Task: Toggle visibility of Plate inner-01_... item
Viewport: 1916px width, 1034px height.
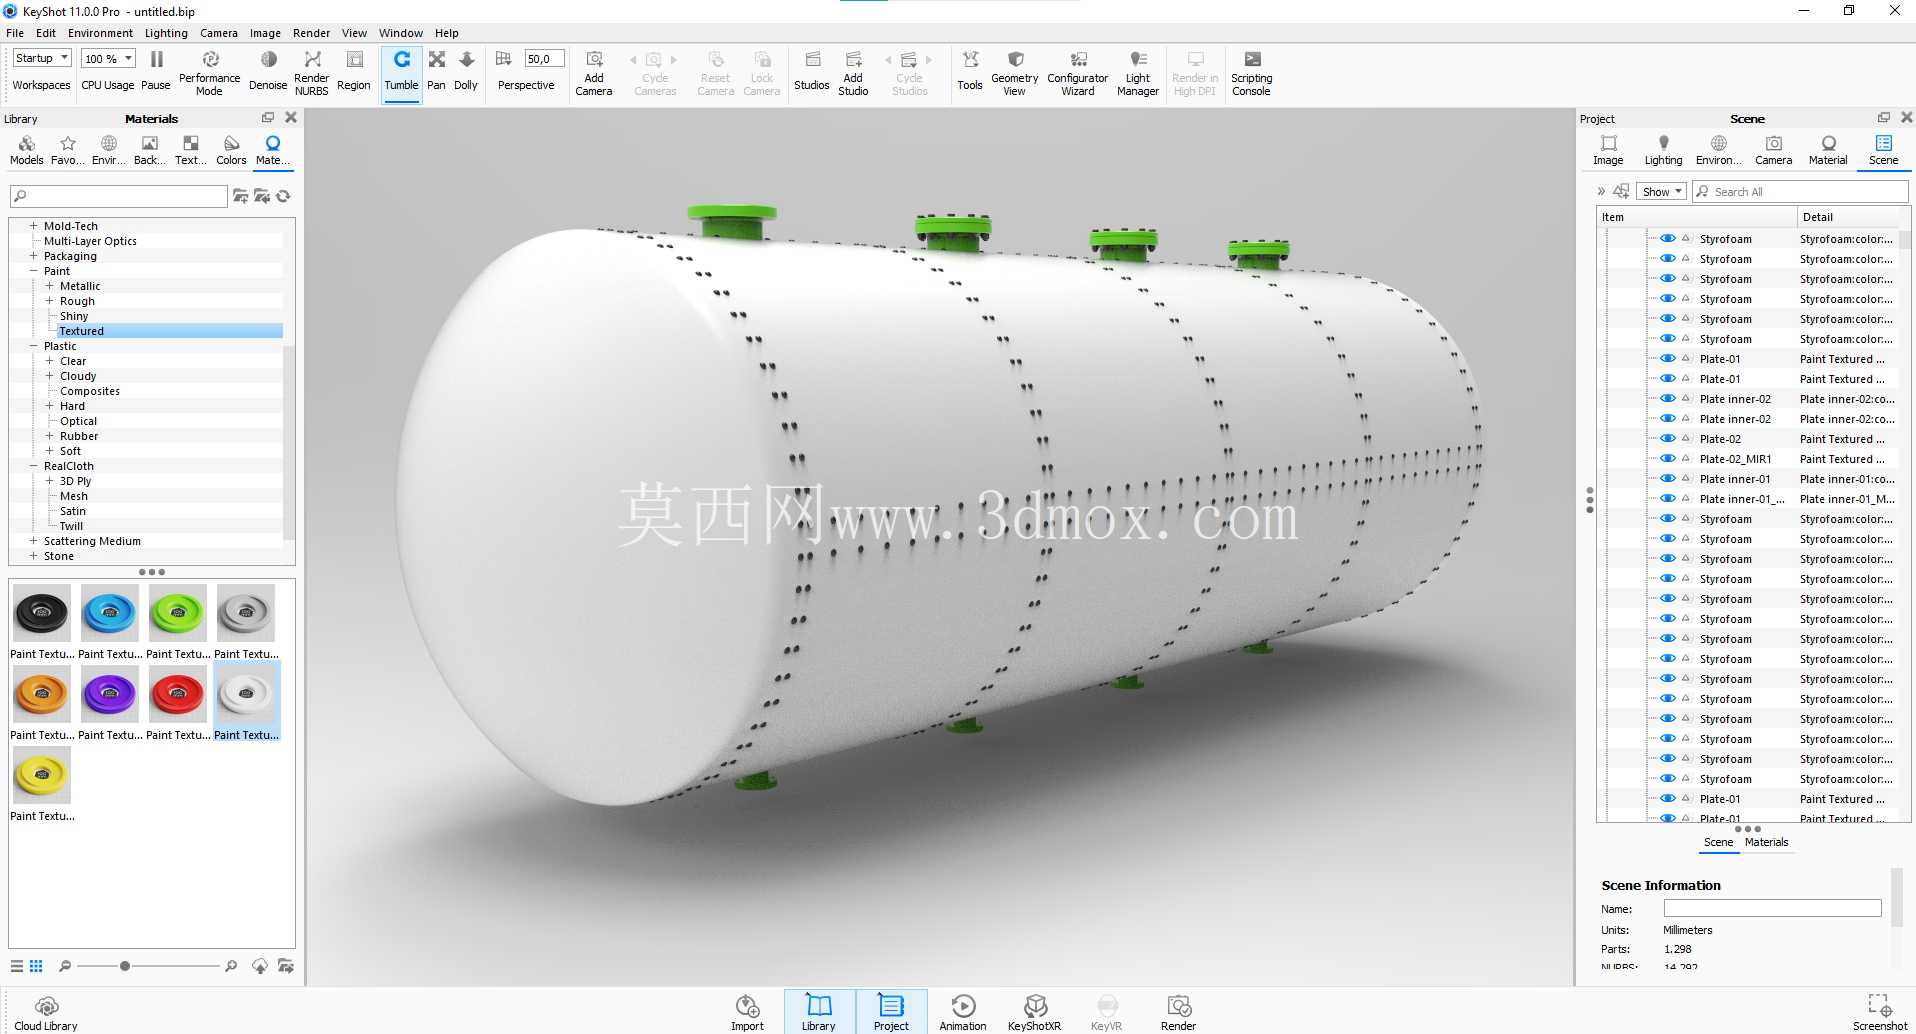Action: [x=1667, y=499]
